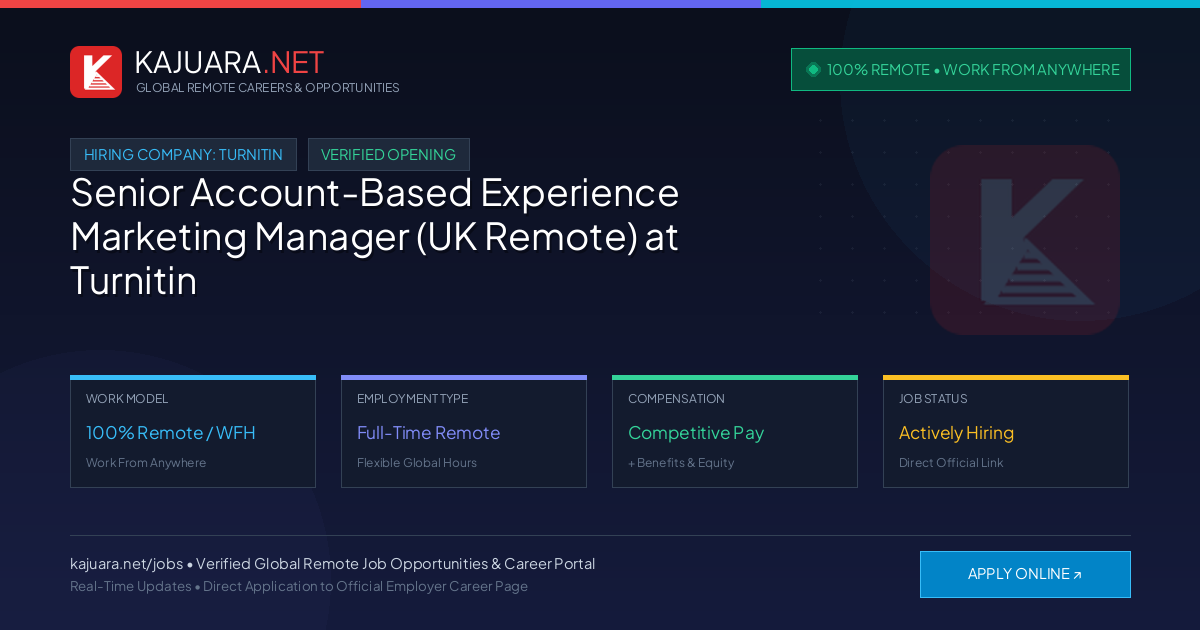This screenshot has width=1200, height=630.
Task: Click the Direct Official Link text
Action: click(x=951, y=463)
